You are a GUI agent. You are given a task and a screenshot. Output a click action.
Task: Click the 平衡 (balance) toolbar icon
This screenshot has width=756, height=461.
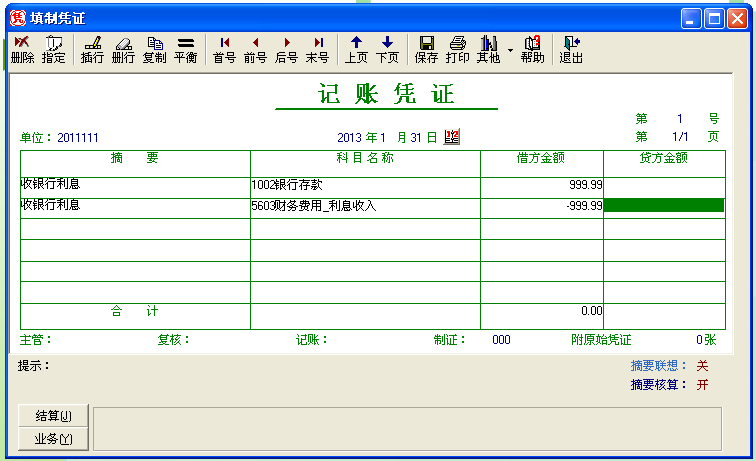coord(185,49)
